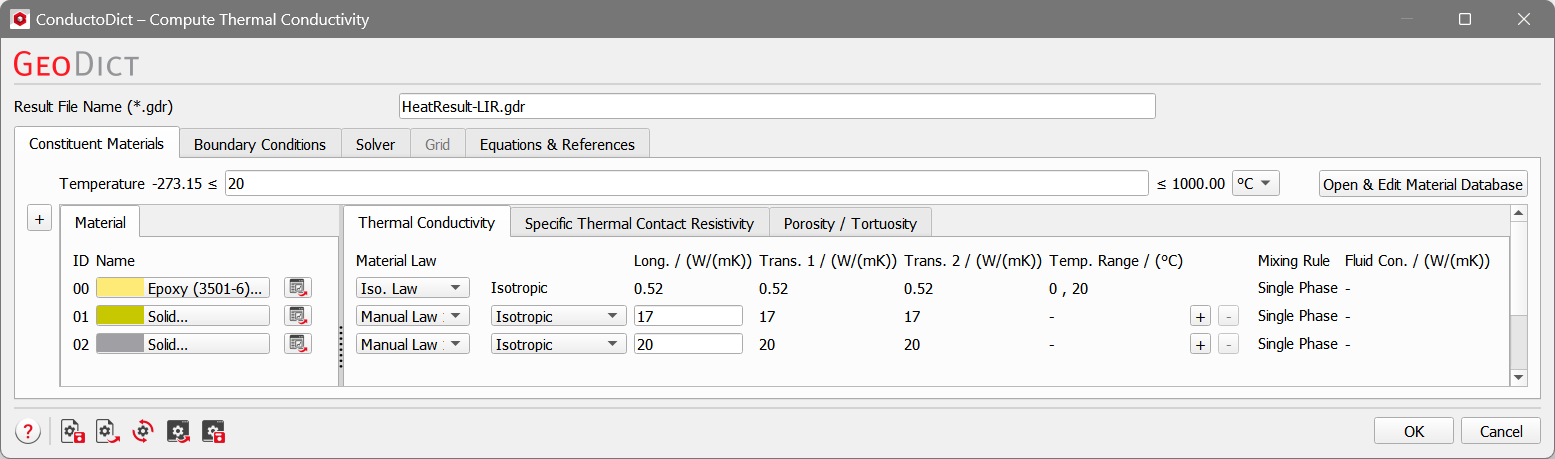Edit longitudinal conductivity 20 field

[688, 344]
